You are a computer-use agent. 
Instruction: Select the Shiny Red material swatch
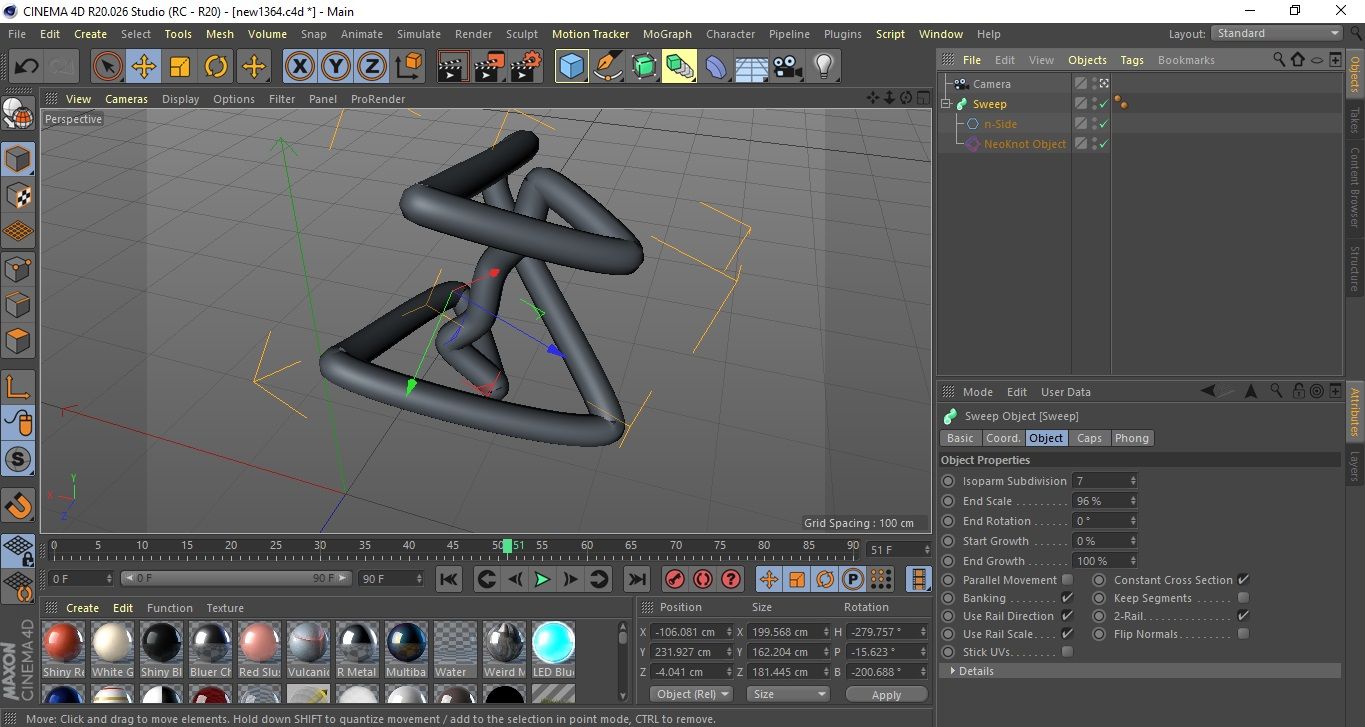click(x=64, y=644)
